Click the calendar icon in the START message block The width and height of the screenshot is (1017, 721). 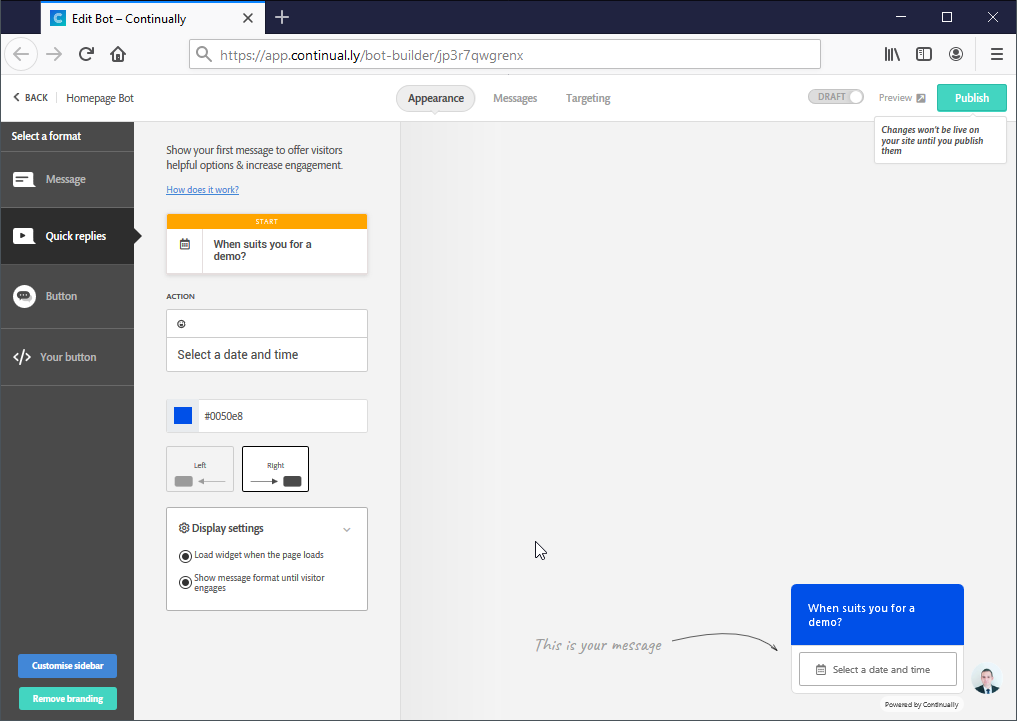click(184, 243)
